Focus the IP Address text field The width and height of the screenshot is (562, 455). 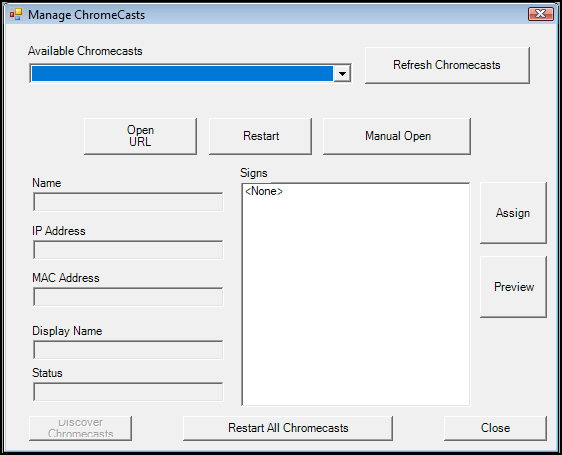pos(128,250)
